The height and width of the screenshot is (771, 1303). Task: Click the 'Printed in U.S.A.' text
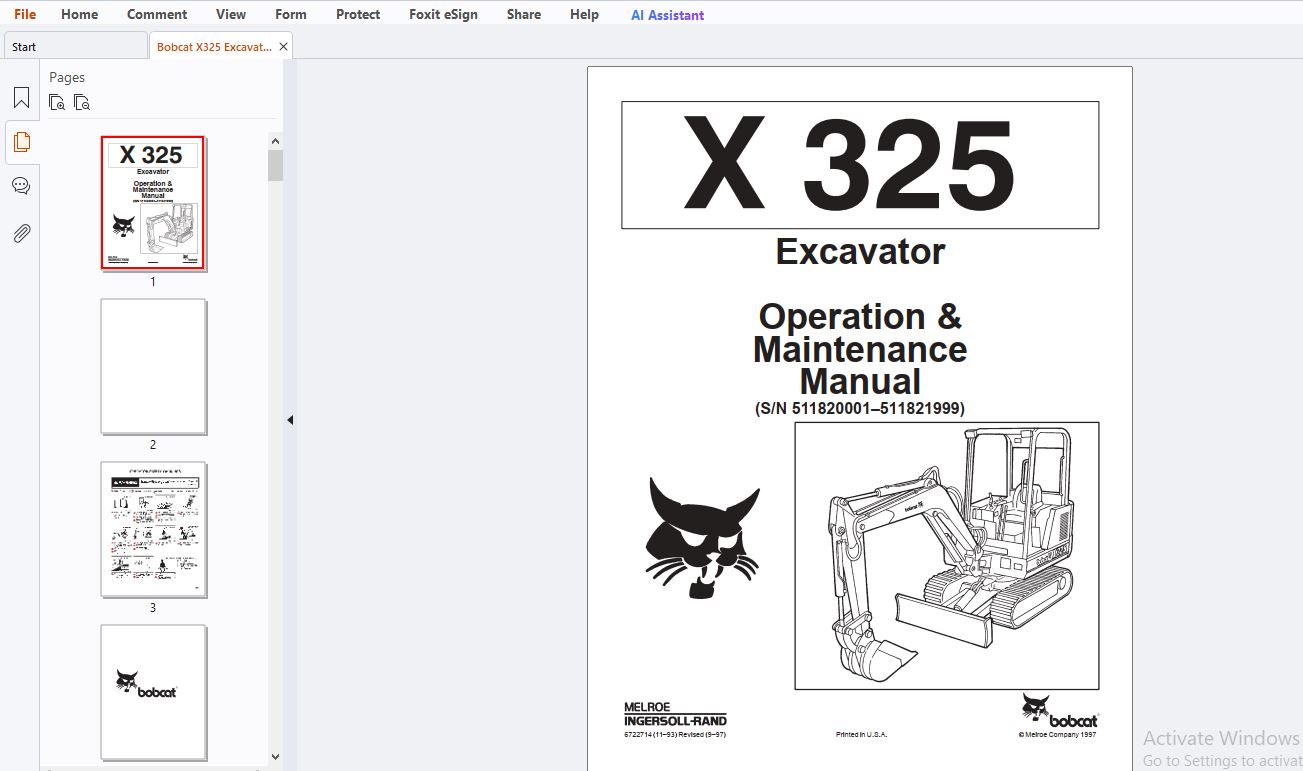click(861, 735)
